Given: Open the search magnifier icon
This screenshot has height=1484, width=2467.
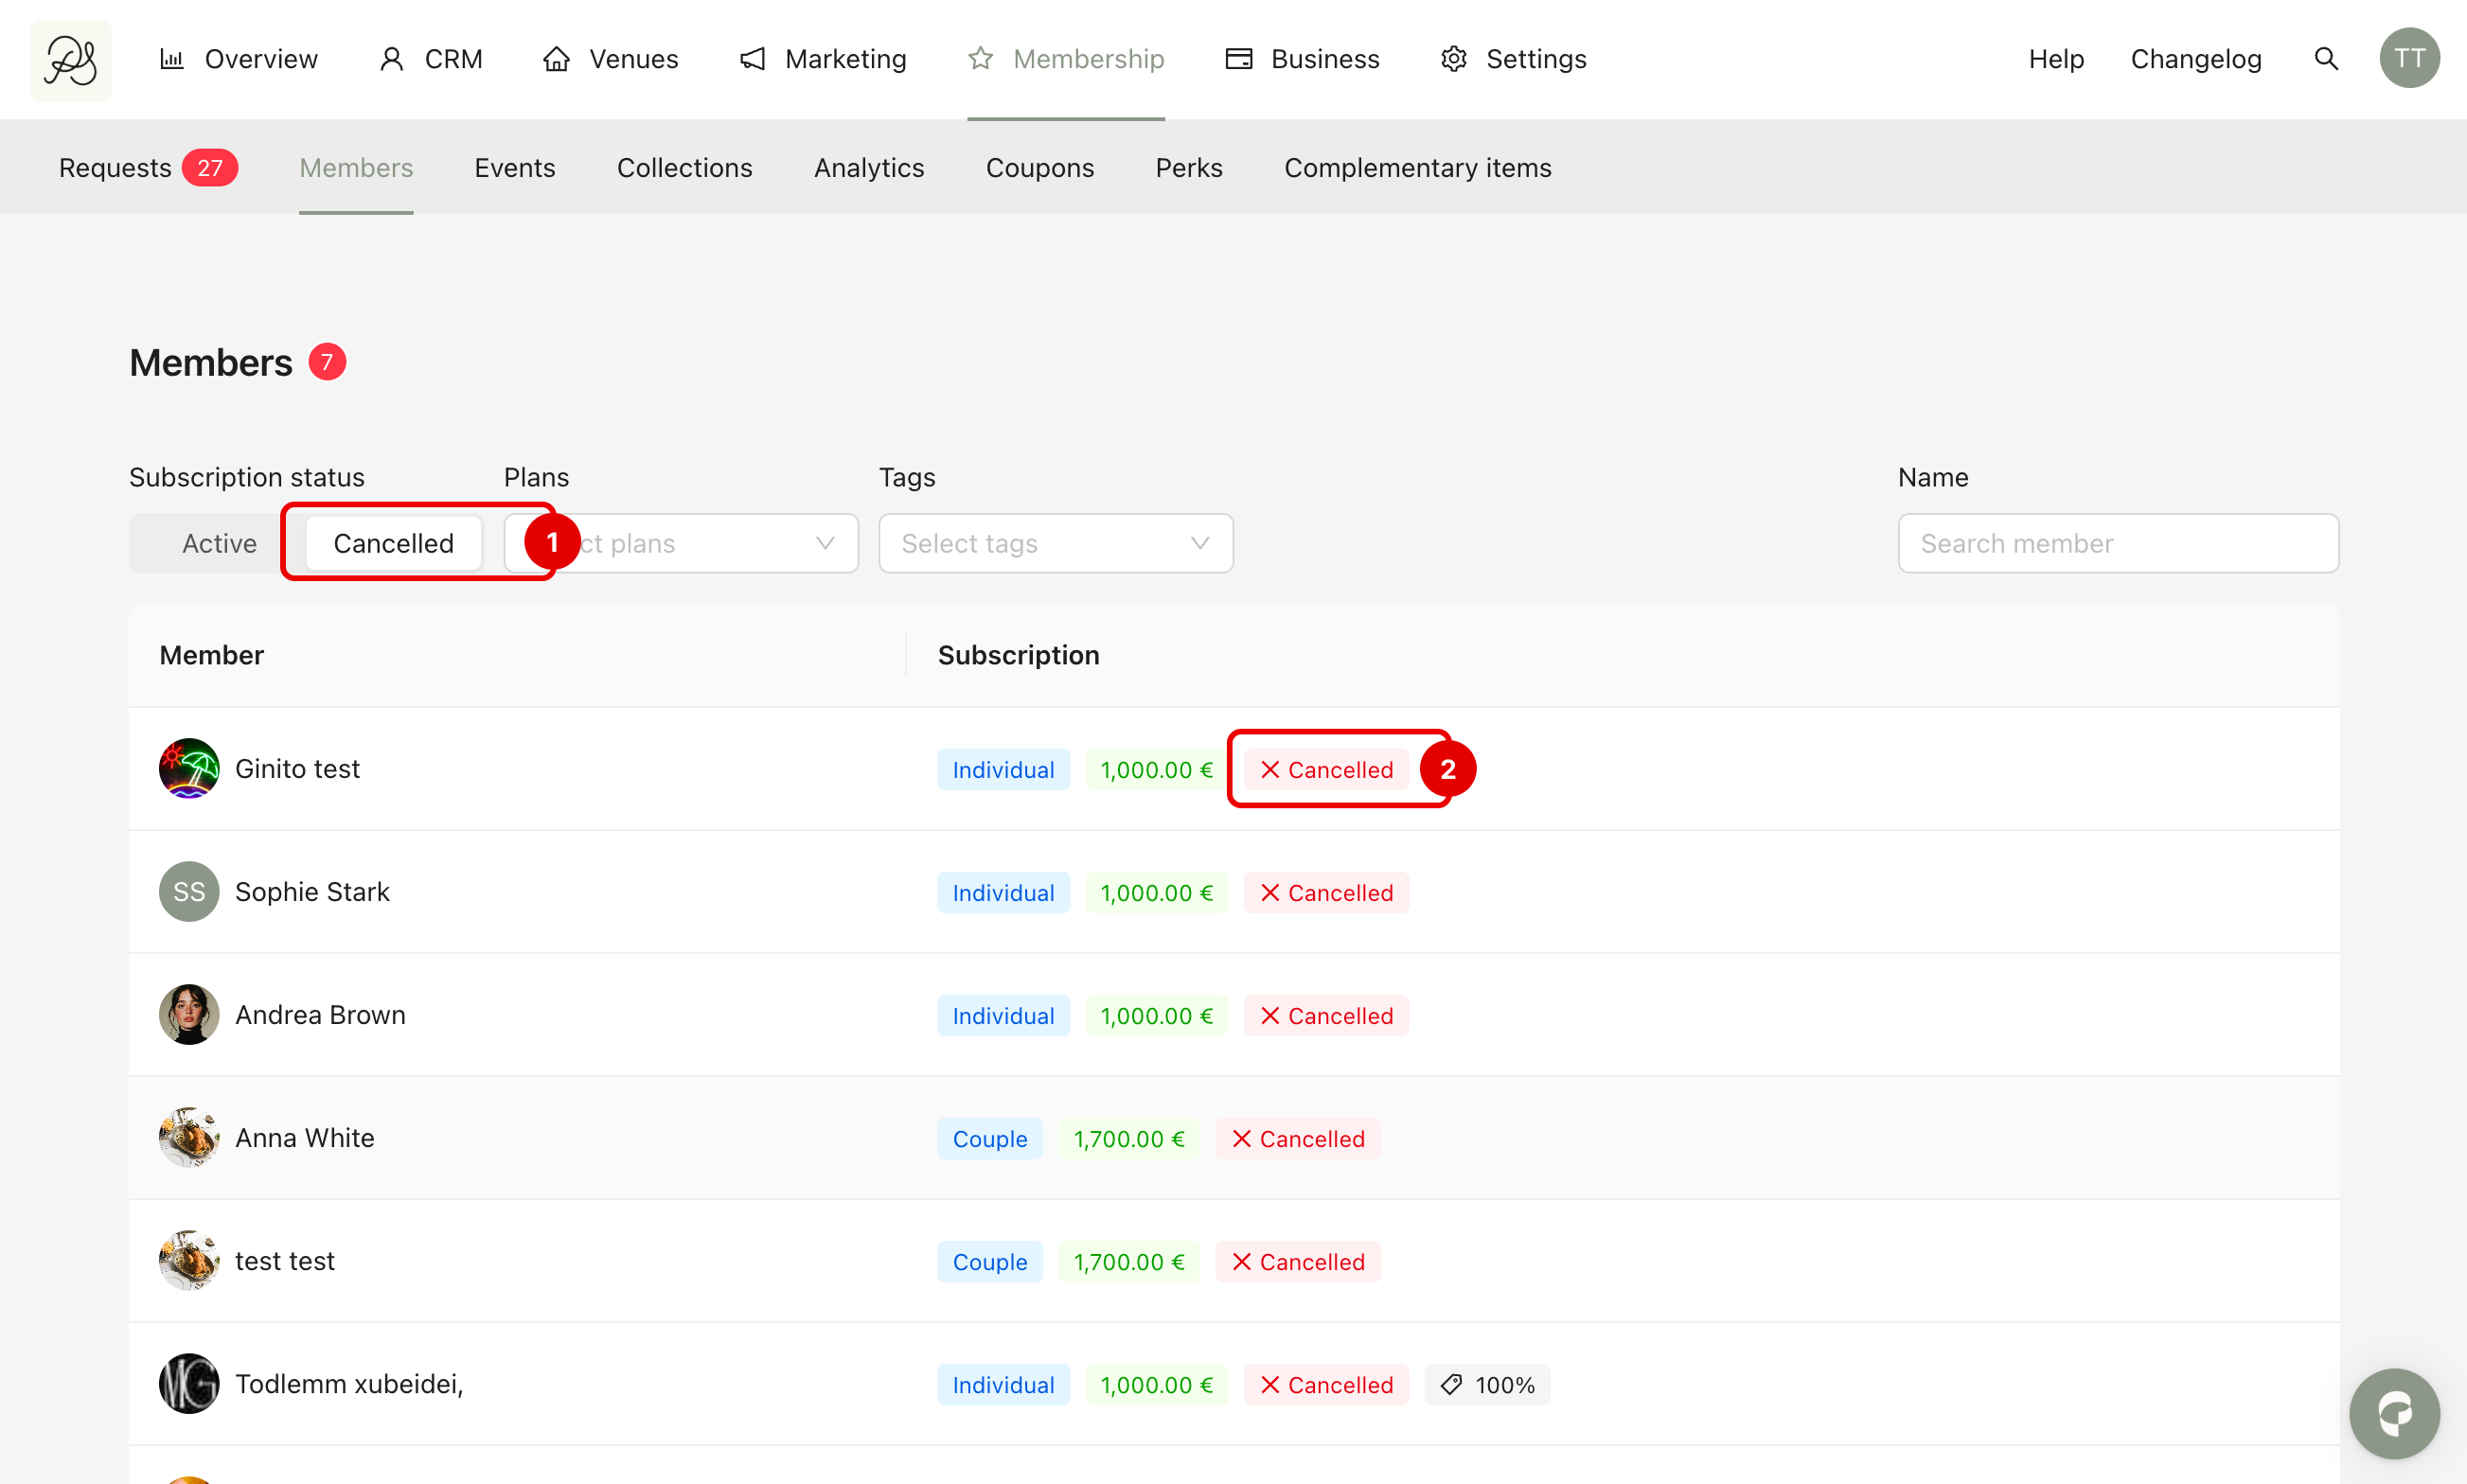Looking at the screenshot, I should coord(2326,59).
